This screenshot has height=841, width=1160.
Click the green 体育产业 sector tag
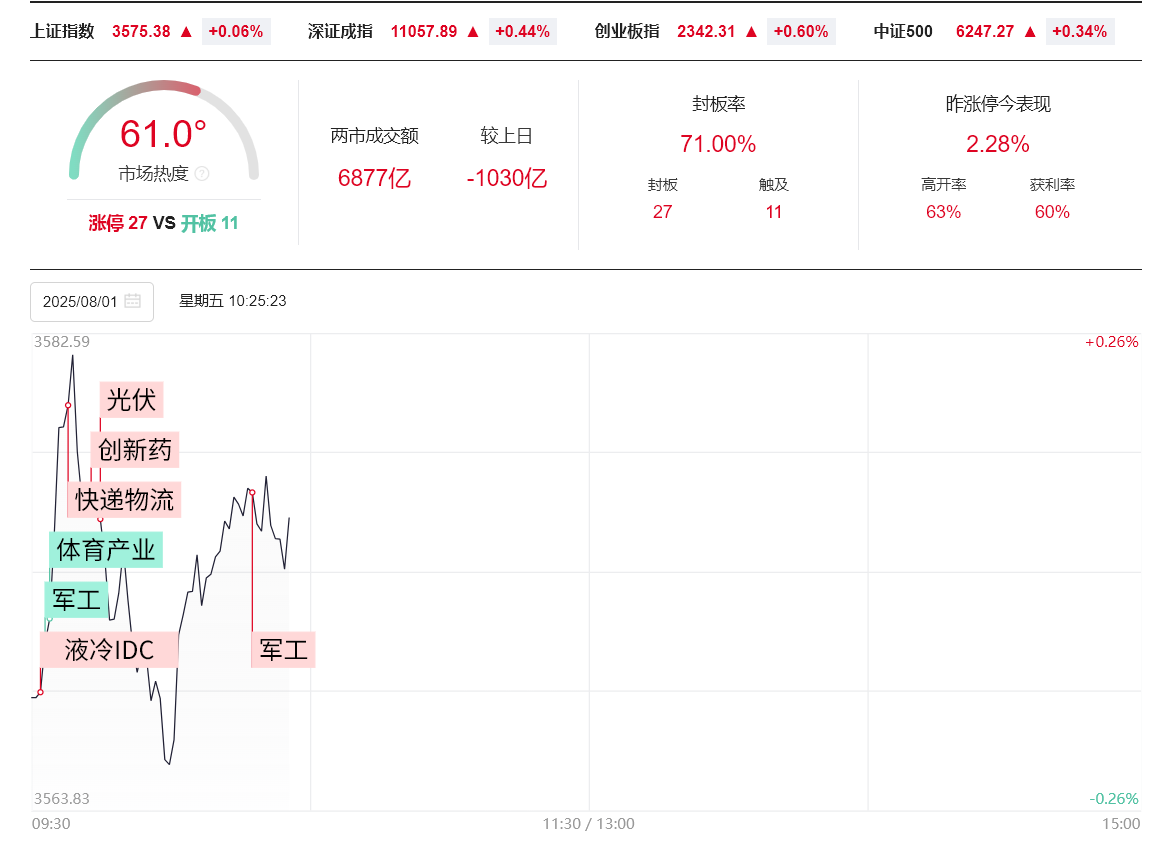tap(106, 549)
